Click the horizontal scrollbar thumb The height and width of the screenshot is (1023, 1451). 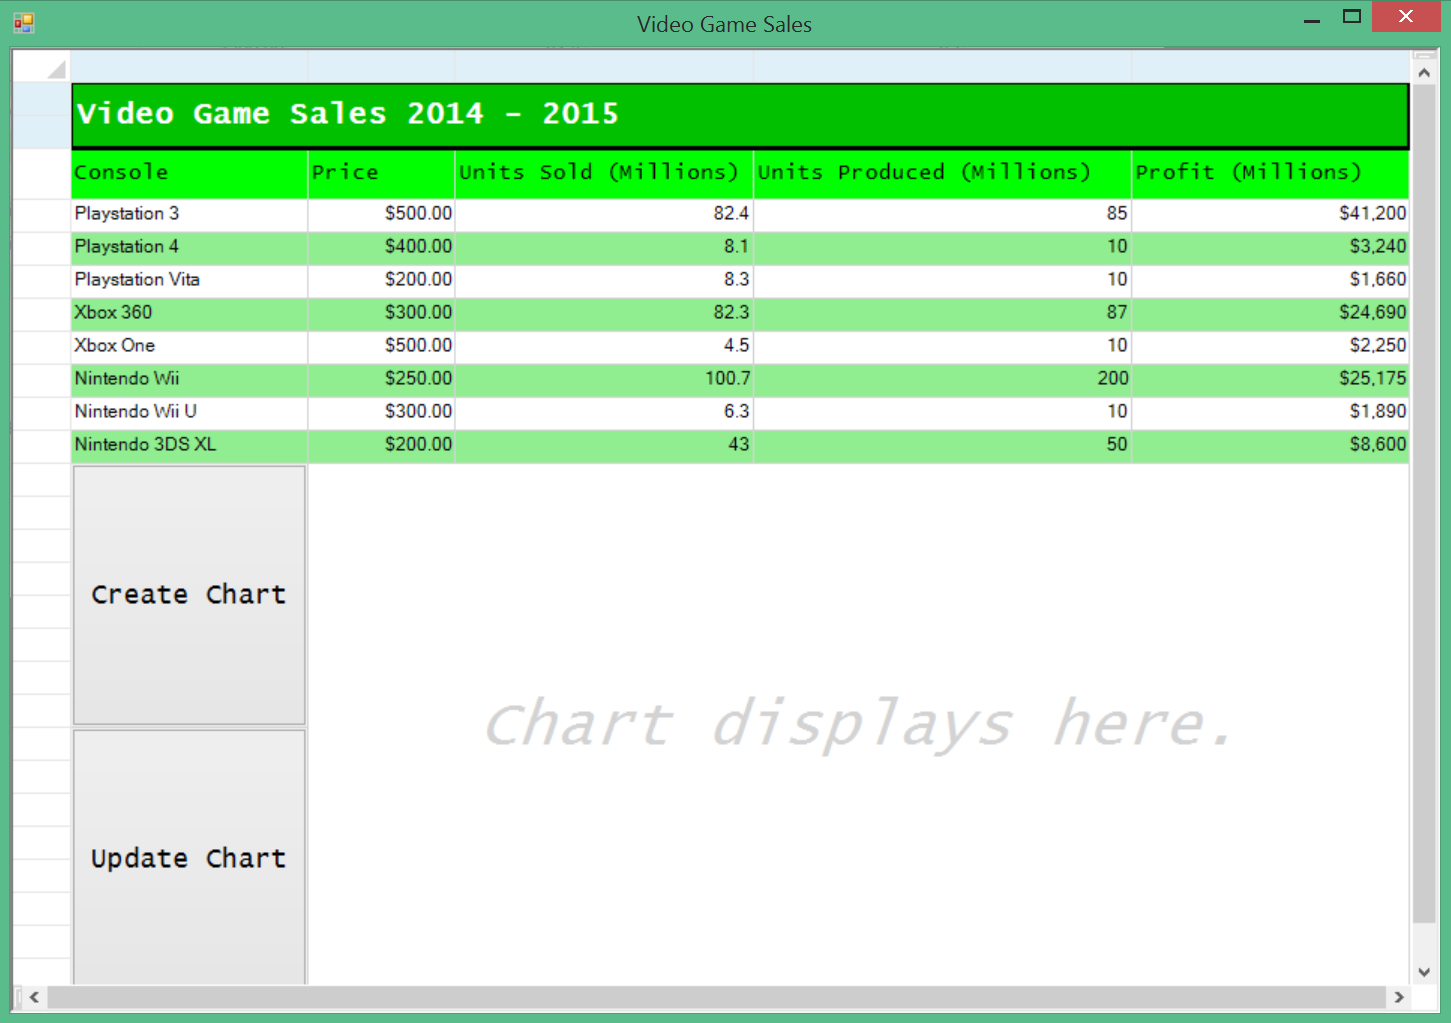click(716, 997)
